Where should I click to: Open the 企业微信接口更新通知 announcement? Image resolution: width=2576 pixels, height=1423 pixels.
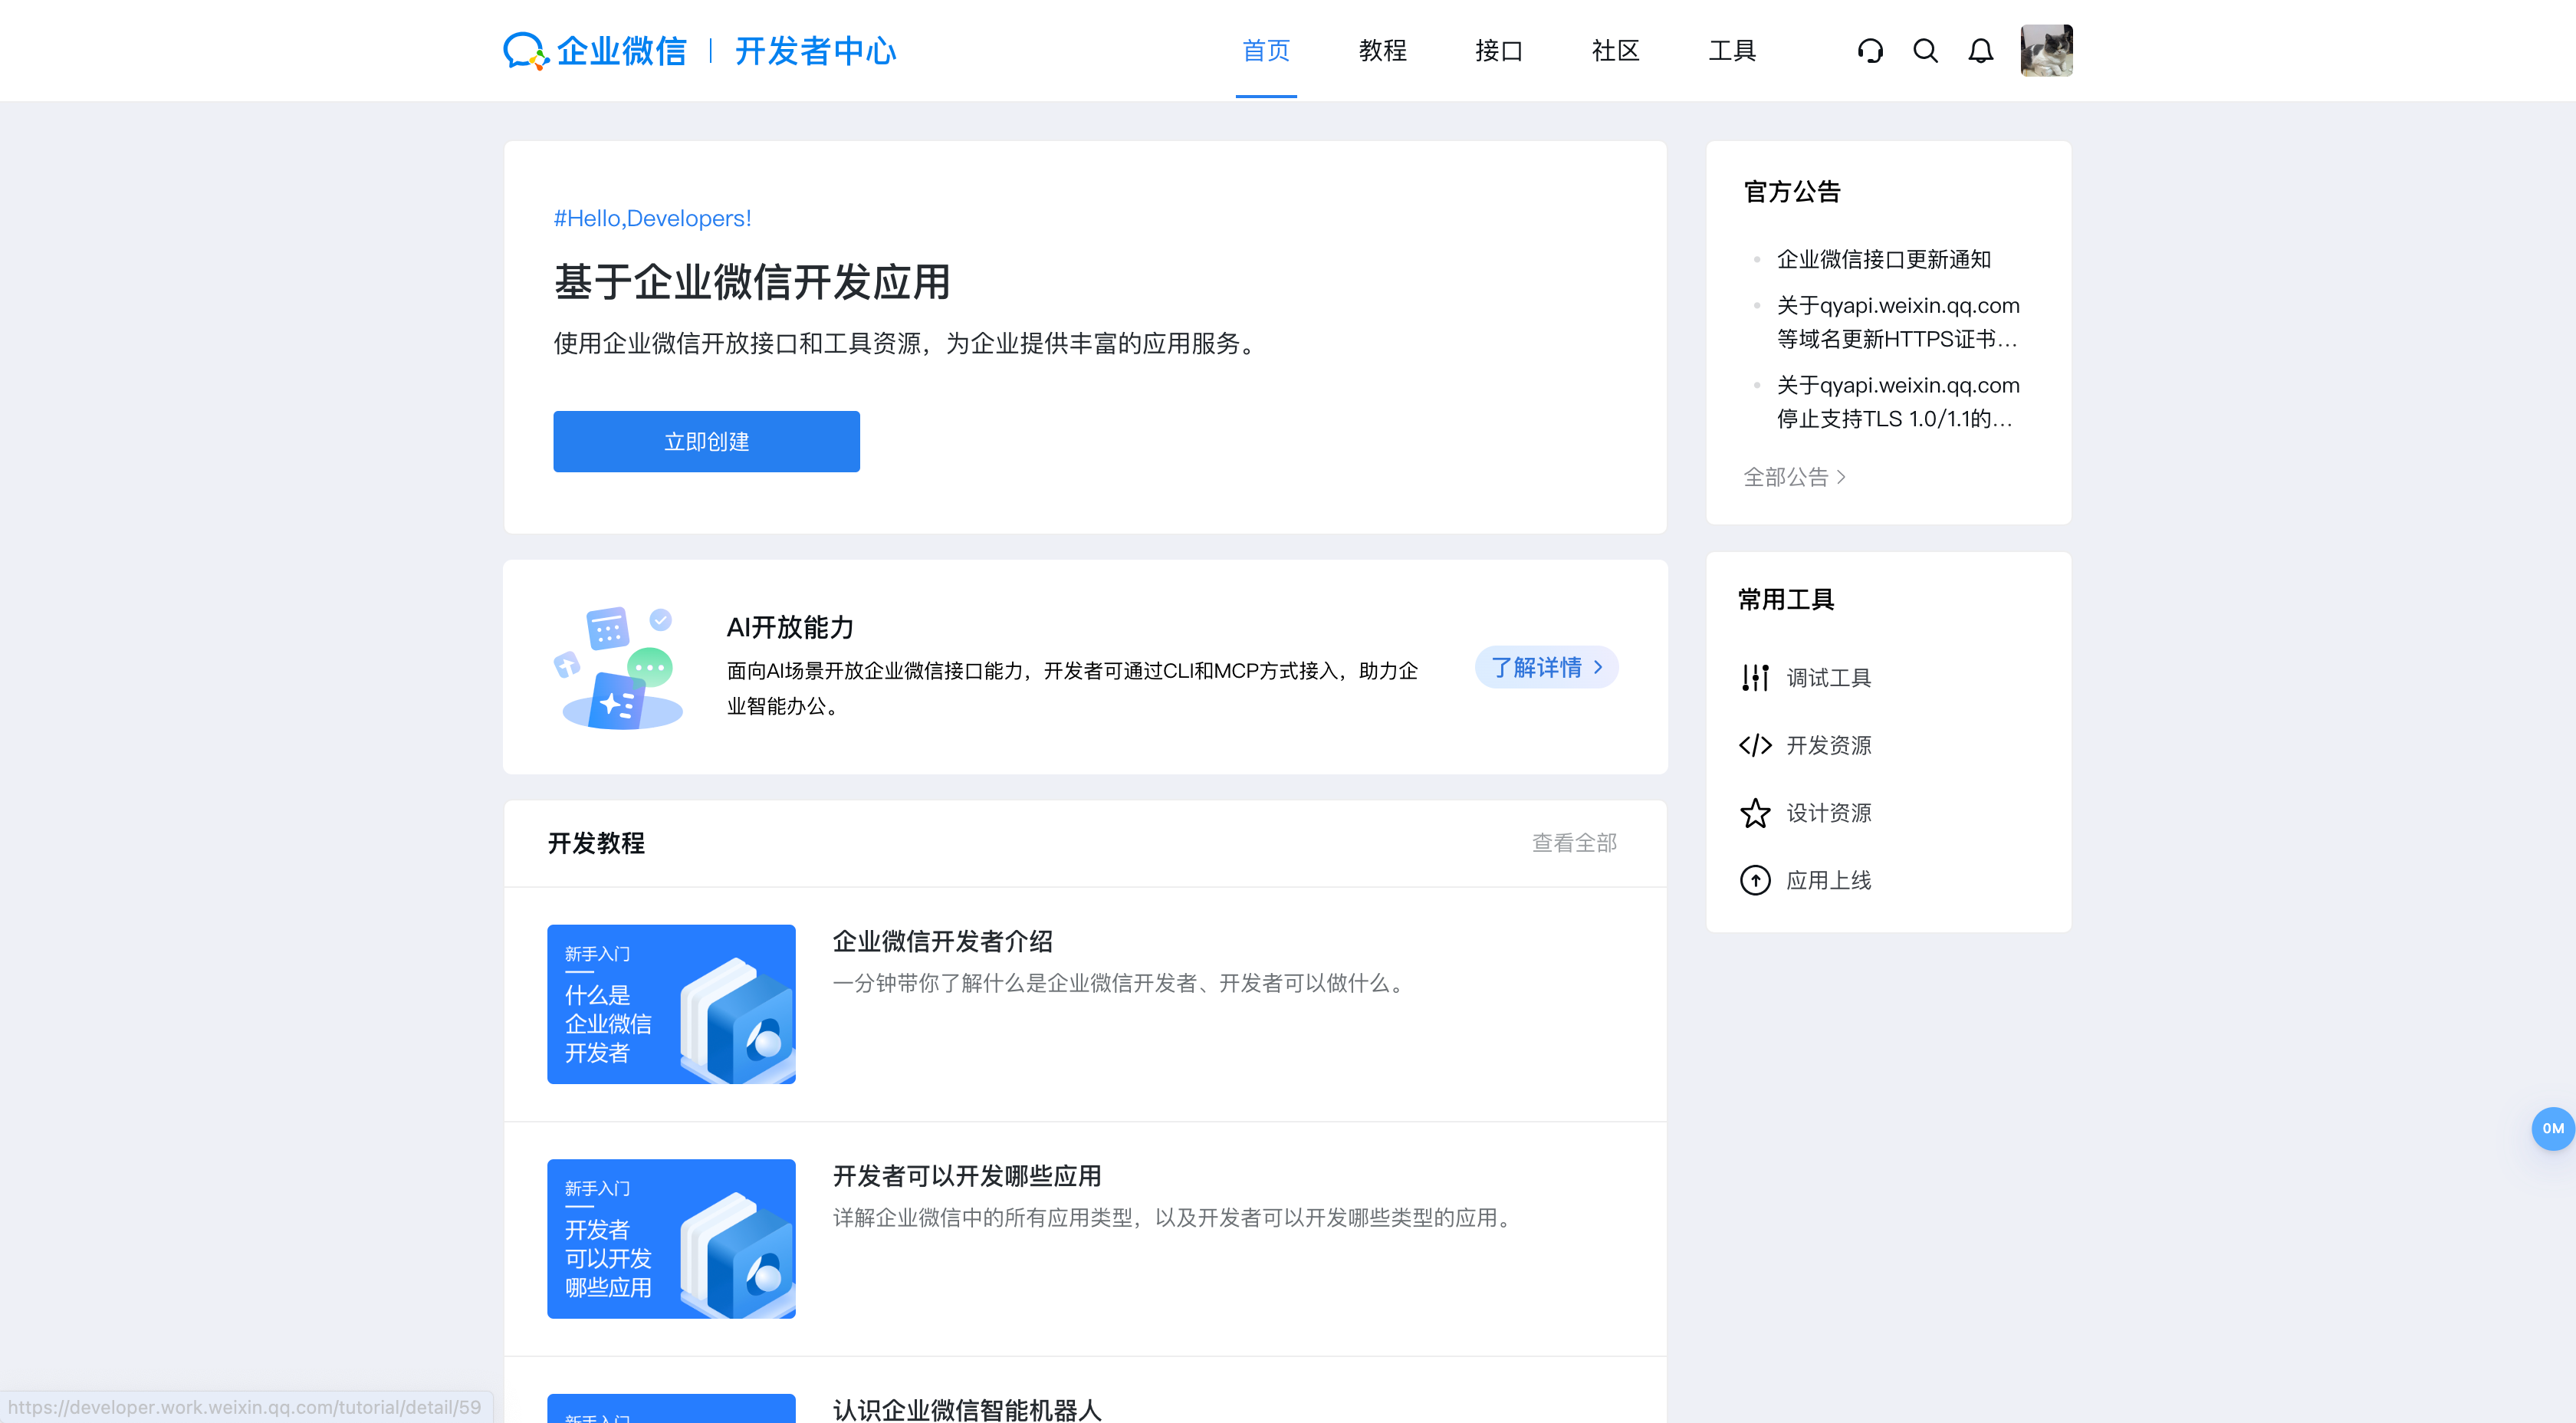coord(1883,259)
